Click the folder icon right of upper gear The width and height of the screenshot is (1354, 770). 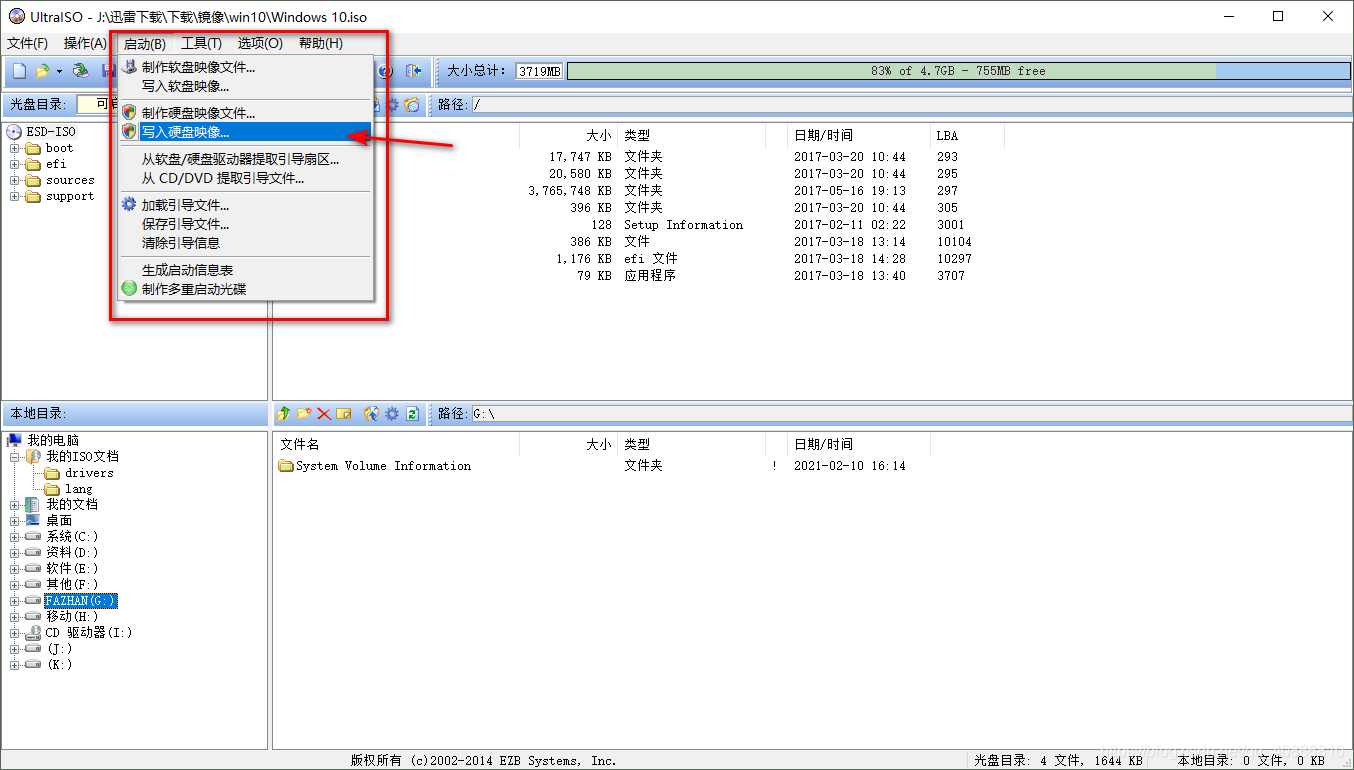coord(411,105)
